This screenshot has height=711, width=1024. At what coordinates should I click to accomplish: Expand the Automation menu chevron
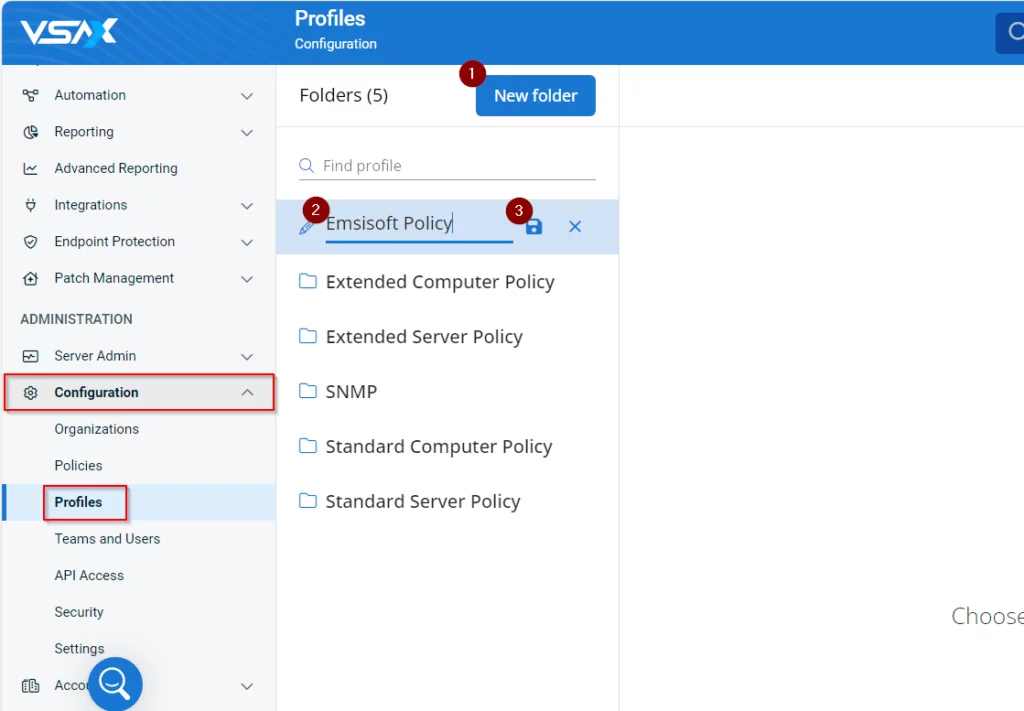tap(247, 96)
